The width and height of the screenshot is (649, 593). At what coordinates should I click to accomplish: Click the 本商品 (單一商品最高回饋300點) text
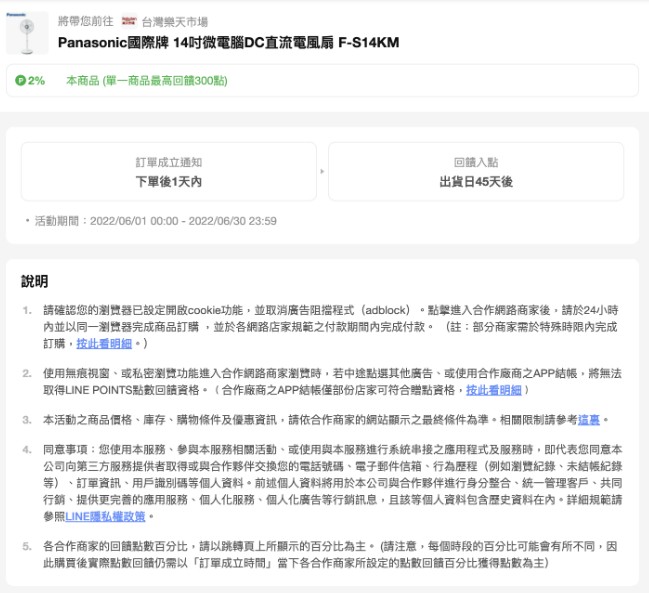point(147,80)
